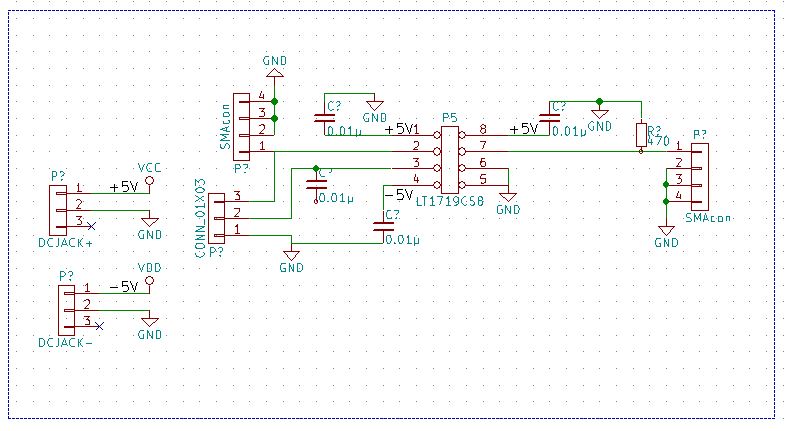Select the left SMAcon connector near CONN_01X03

(241, 127)
